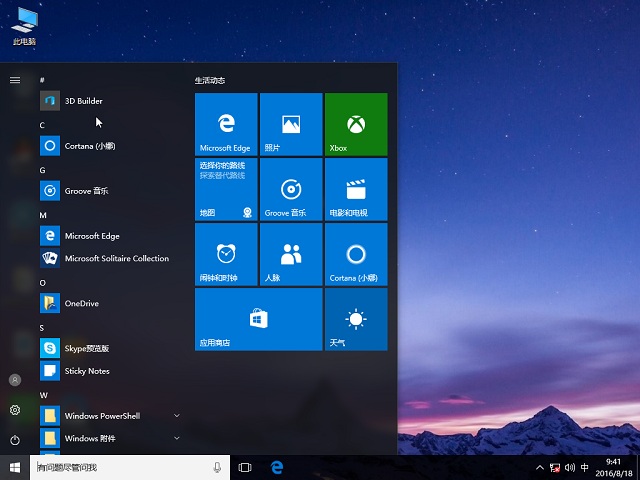Expand the Windows PowerShell folder
Image resolution: width=640 pixels, height=480 pixels.
pos(177,415)
